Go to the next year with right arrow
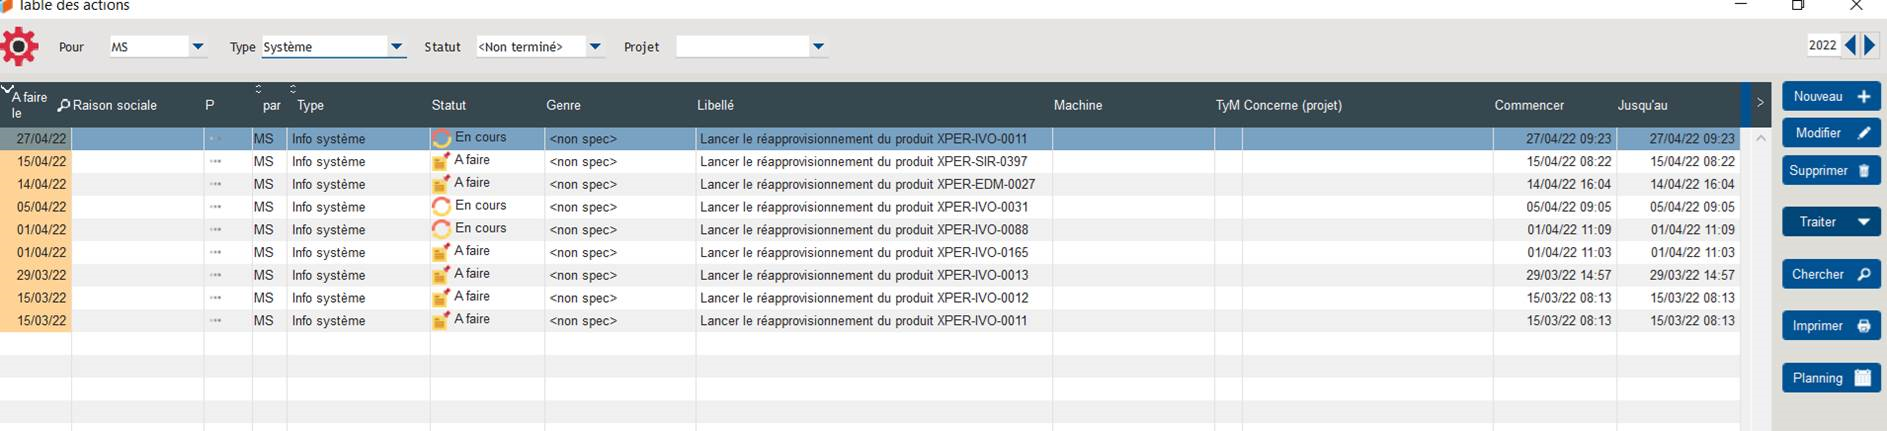 click(x=1869, y=45)
